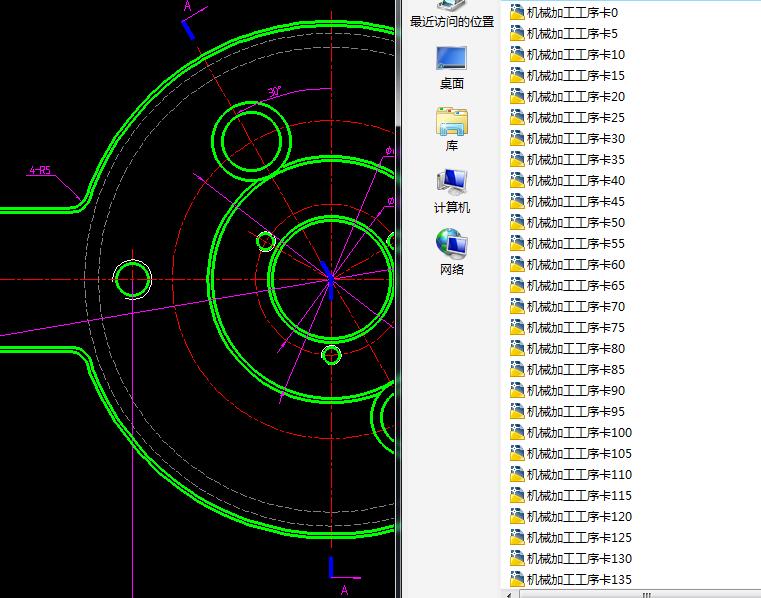Viewport: 761px width, 598px height.
Task: Click the 4-R5 dimension label in drawing
Action: 40,170
